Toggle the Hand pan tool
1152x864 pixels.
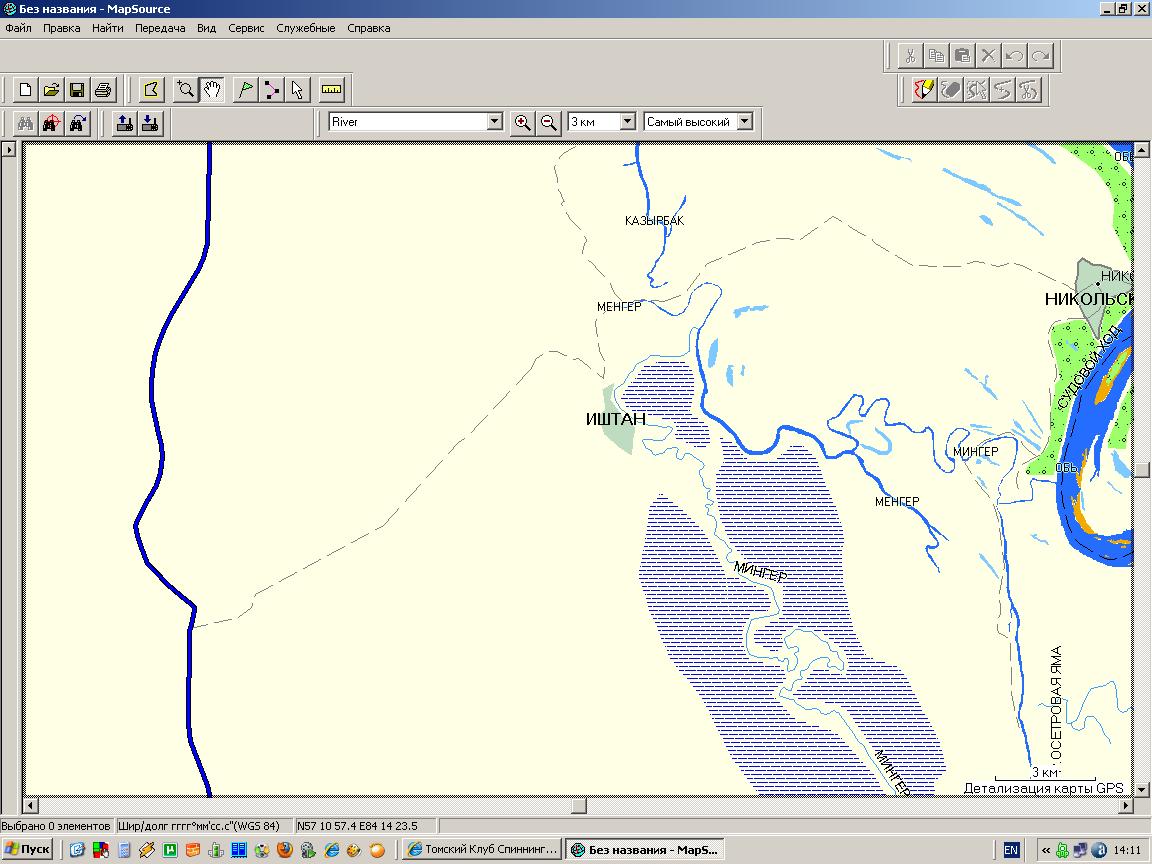click(x=212, y=90)
